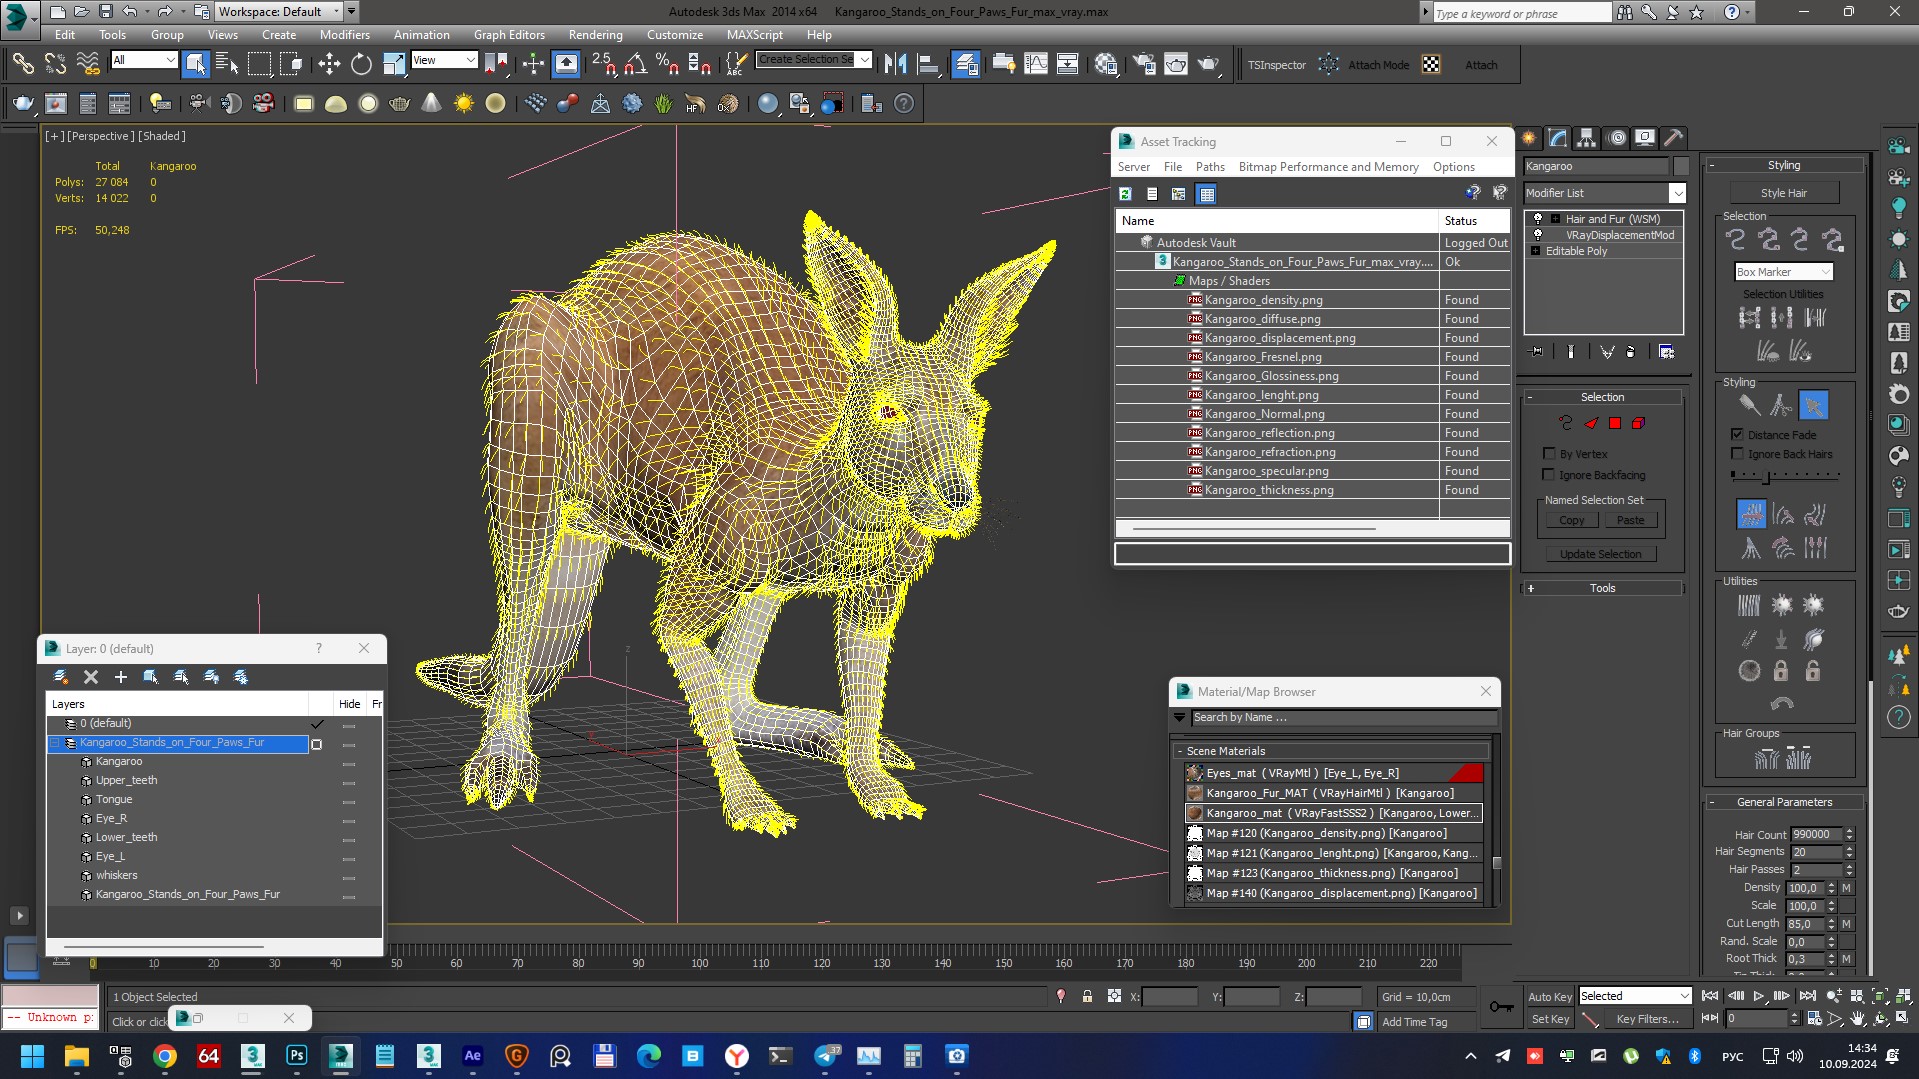Click the Lock hair icon in Utilities
This screenshot has width=1919, height=1079.
[x=1780, y=671]
